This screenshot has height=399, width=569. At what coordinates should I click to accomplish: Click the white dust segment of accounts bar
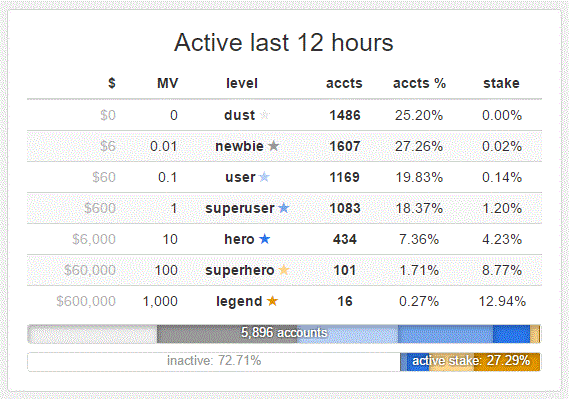[92, 334]
